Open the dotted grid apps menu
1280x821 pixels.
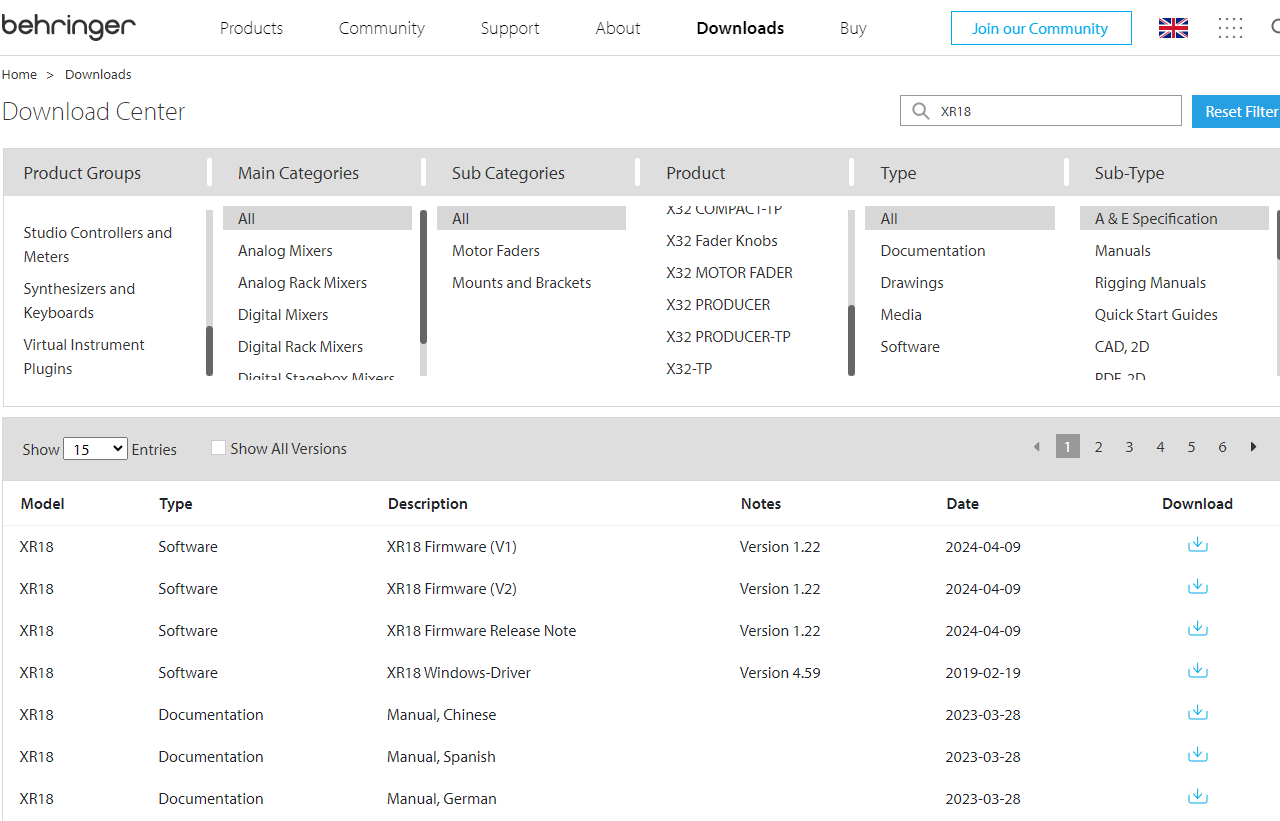[x=1230, y=28]
